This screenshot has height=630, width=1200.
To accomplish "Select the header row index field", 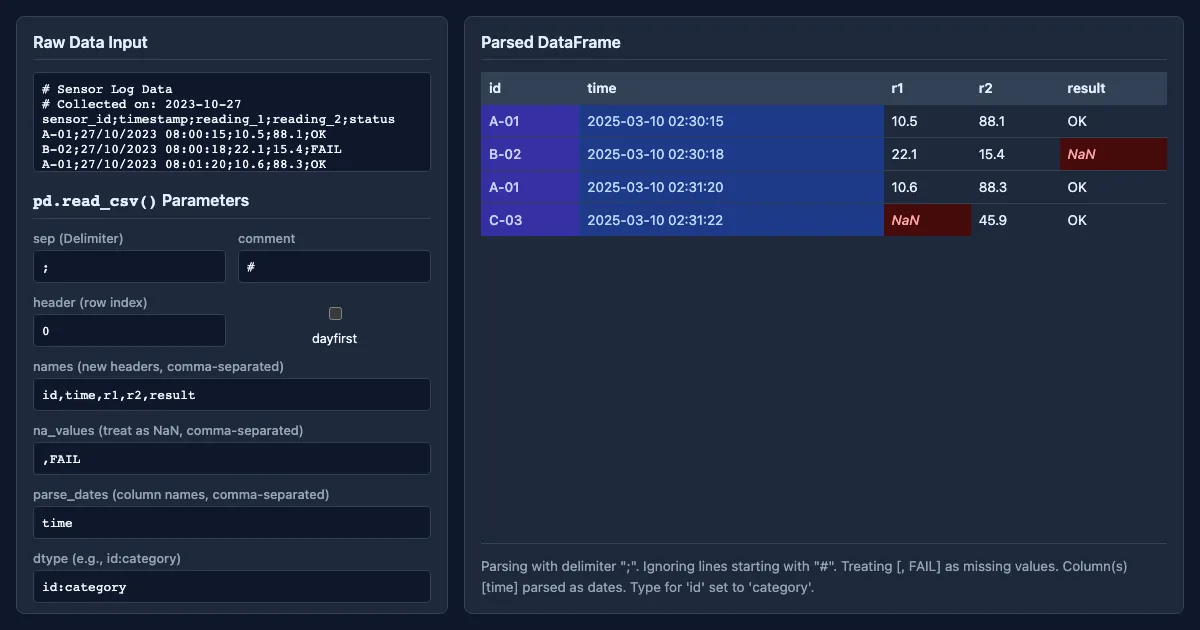I will [129, 331].
